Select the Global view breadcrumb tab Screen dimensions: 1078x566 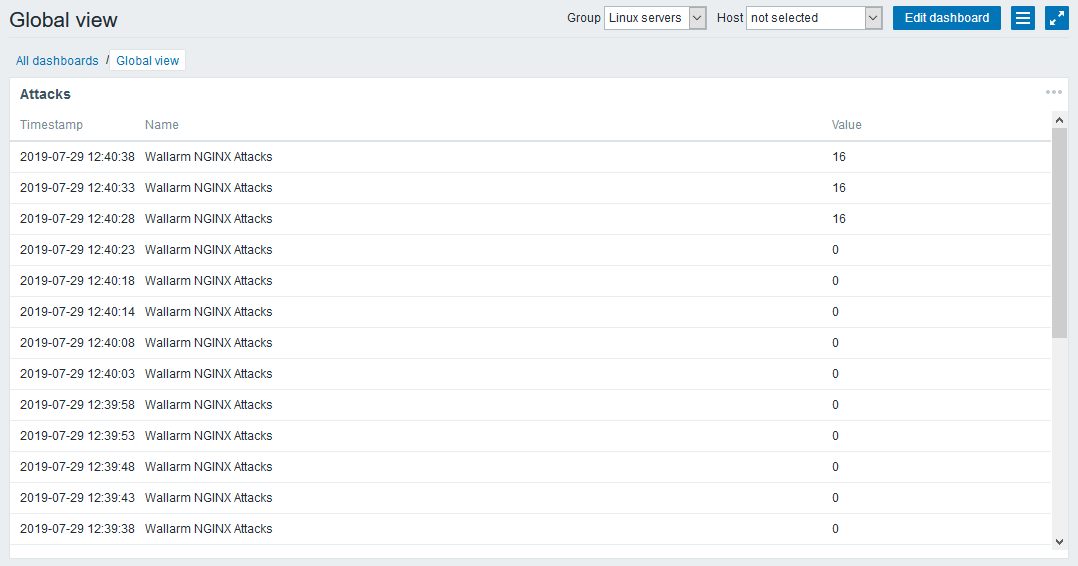(x=147, y=61)
